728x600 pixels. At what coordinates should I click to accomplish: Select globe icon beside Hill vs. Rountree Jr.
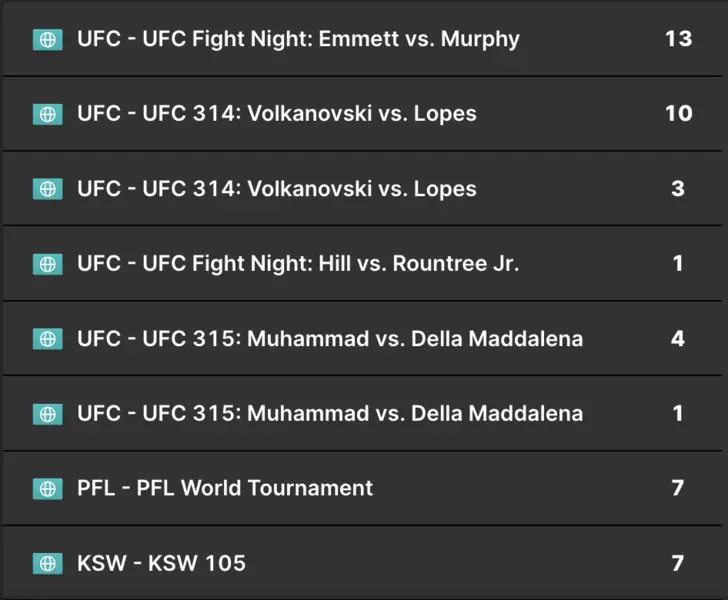point(47,264)
